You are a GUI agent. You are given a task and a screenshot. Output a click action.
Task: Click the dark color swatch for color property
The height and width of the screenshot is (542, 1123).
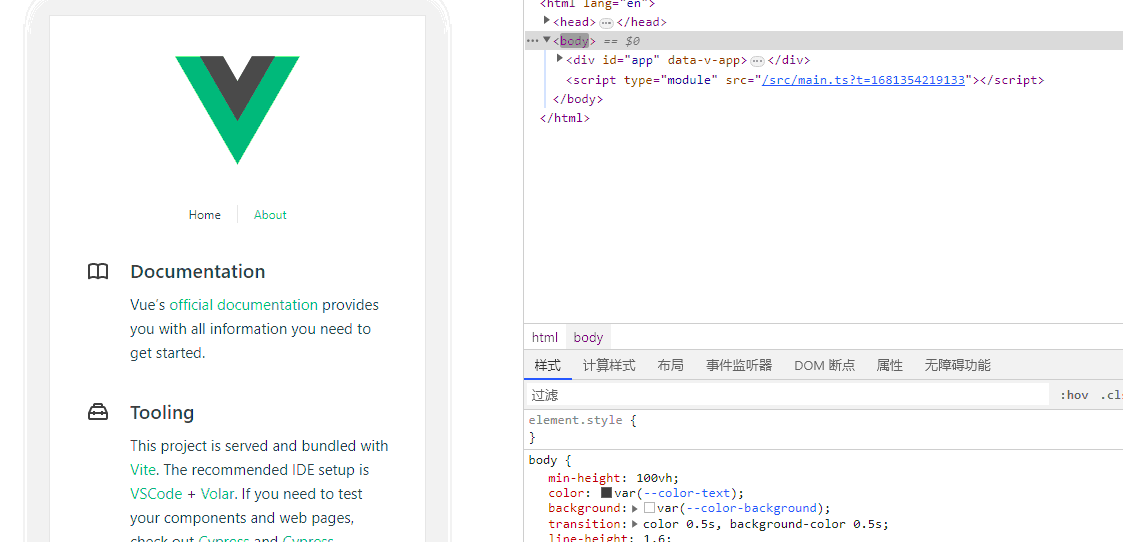click(x=606, y=493)
